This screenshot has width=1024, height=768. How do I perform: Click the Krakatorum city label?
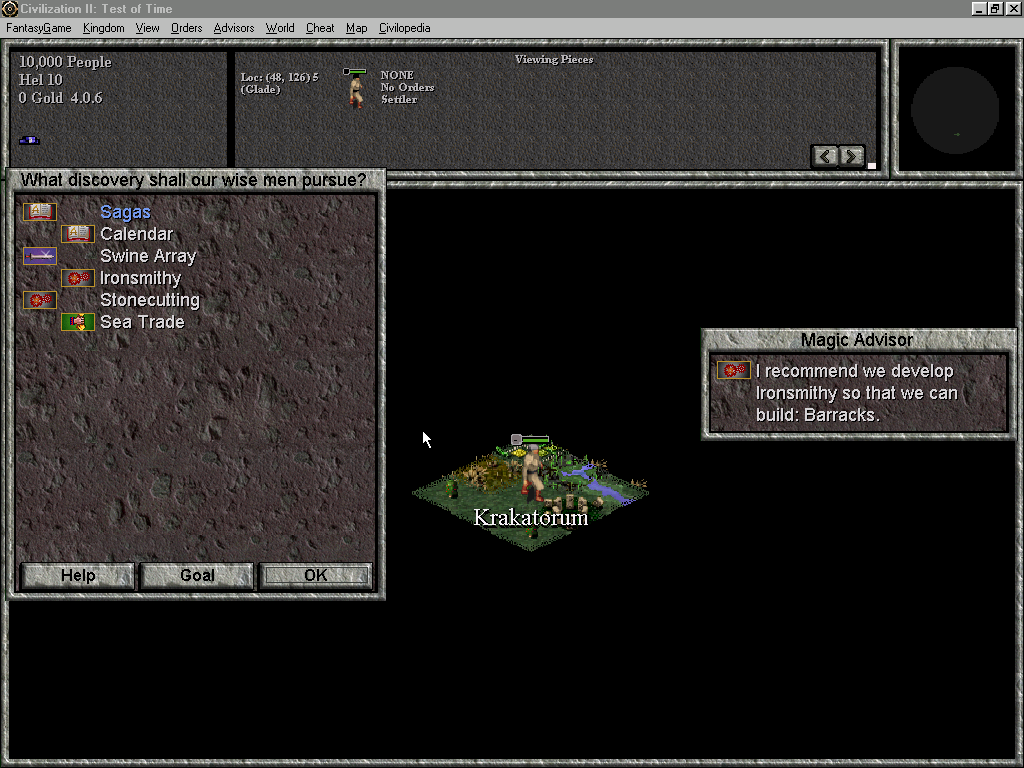(x=530, y=517)
